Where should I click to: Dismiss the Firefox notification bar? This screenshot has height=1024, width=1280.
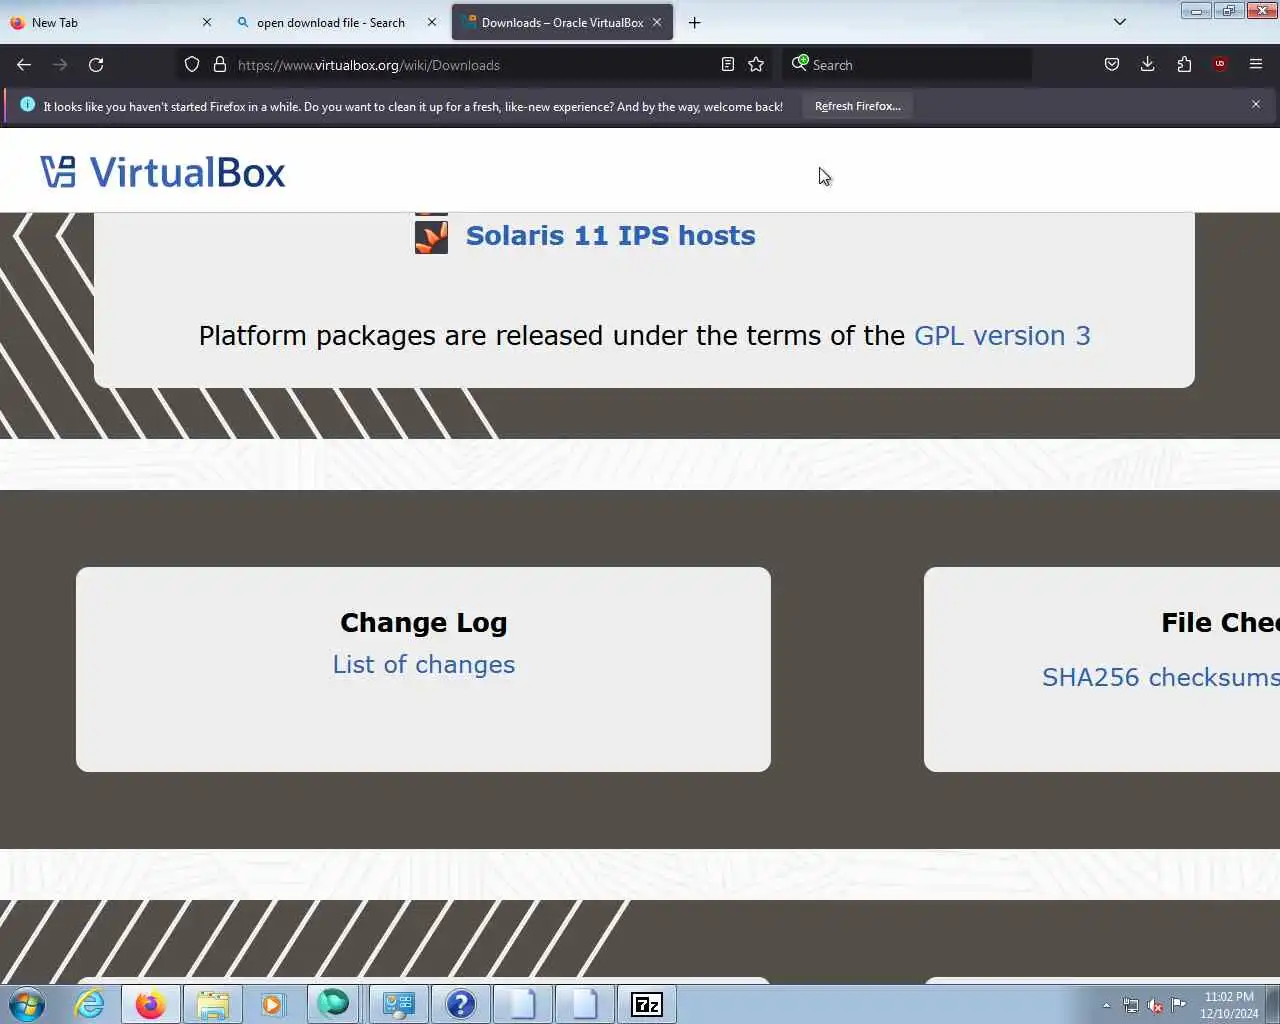click(1256, 104)
